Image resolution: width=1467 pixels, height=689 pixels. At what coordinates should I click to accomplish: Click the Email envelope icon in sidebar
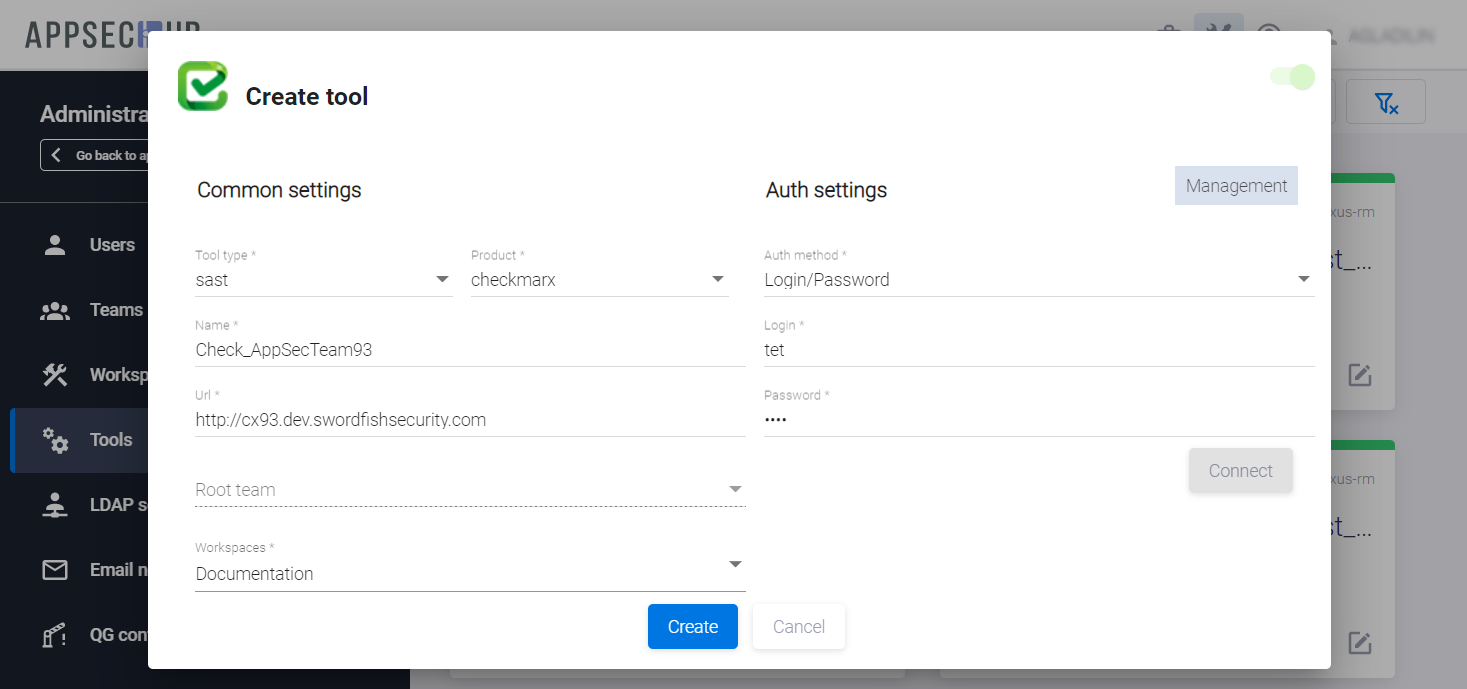(55, 570)
